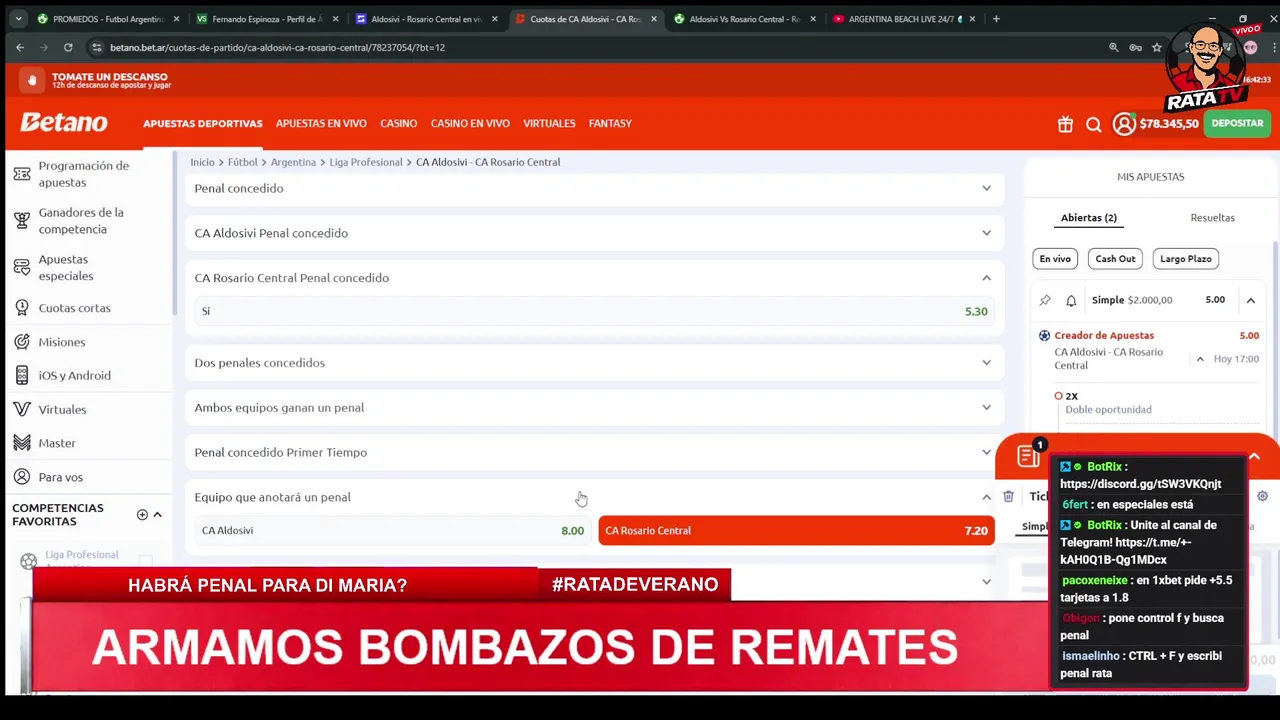Collapse Competencias Favoritas section
Image resolution: width=1280 pixels, height=720 pixels.
click(158, 514)
